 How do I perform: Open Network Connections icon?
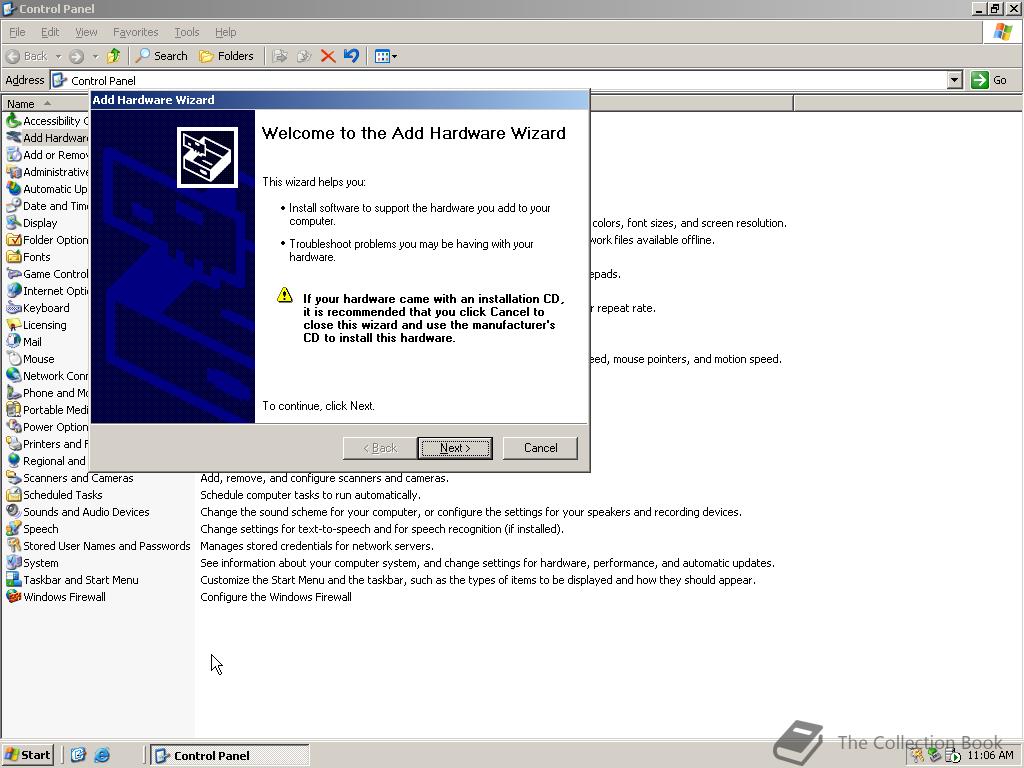[14, 376]
